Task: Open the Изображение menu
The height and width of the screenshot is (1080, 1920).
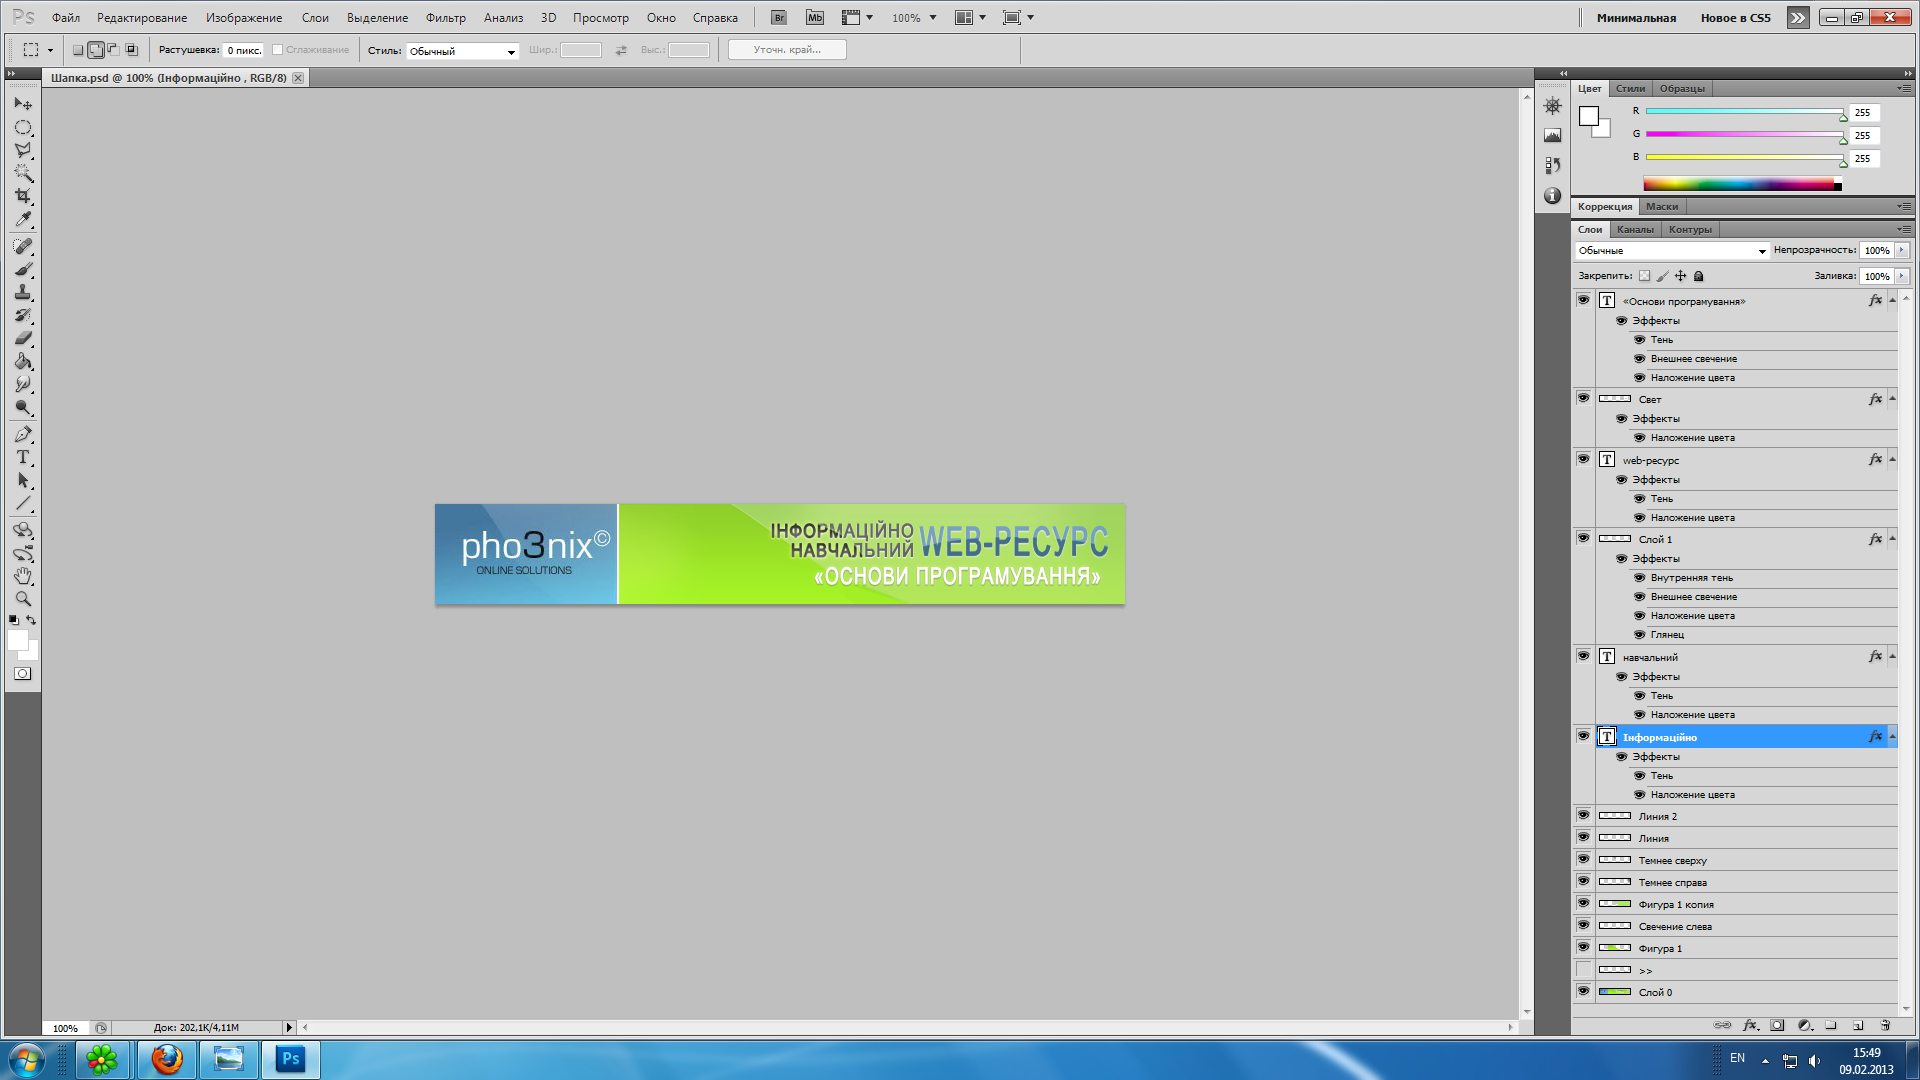Action: click(x=244, y=18)
